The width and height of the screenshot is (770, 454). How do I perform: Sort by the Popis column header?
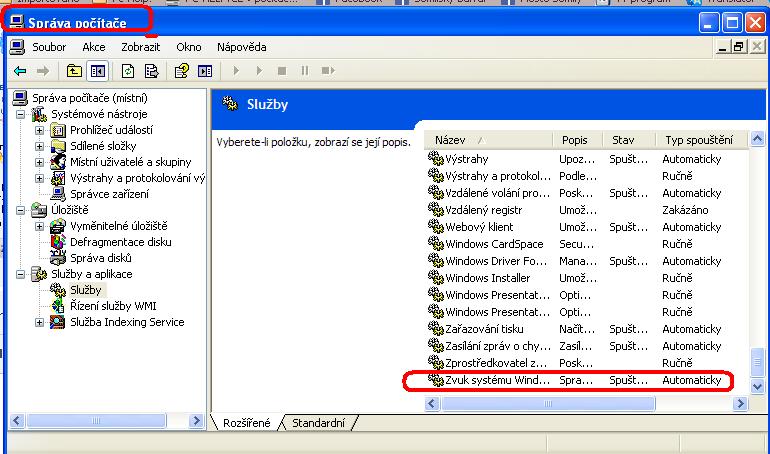[578, 140]
